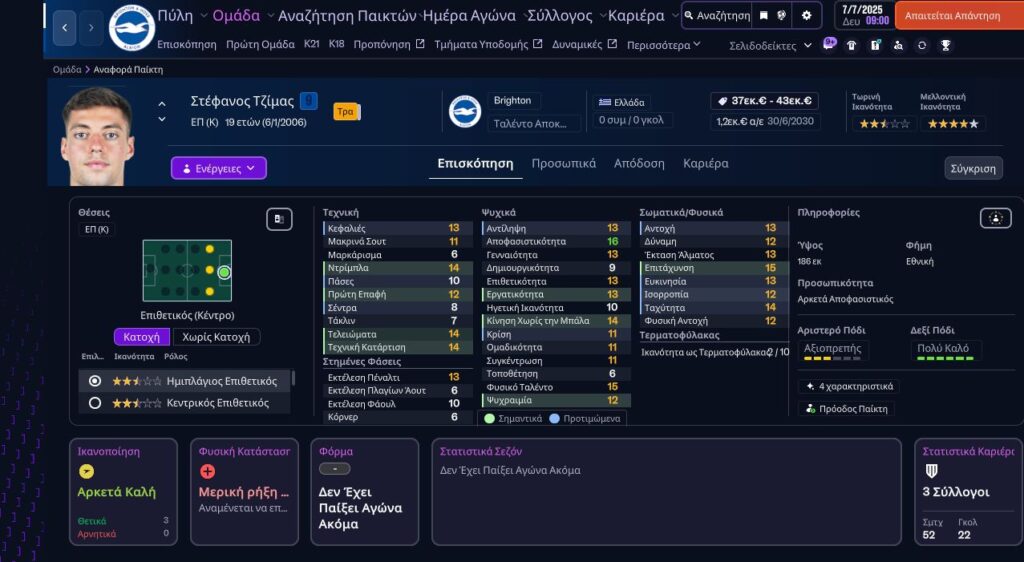
Task: Select the Ημιπλάγιος Επιθετικός role radio button
Action: 95,381
